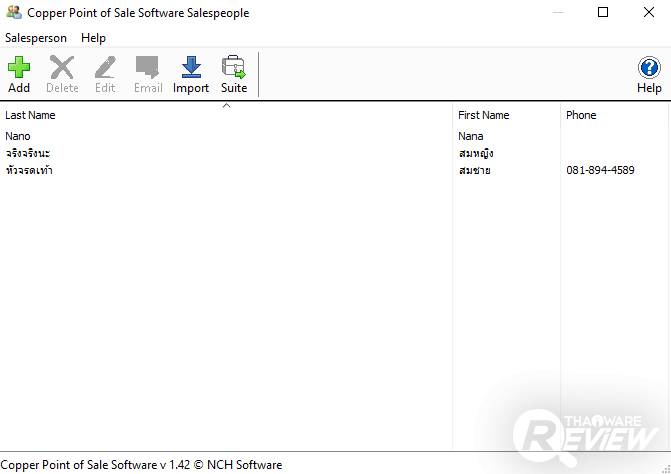
Task: Click first name สมหญิง cell
Action: point(476,153)
